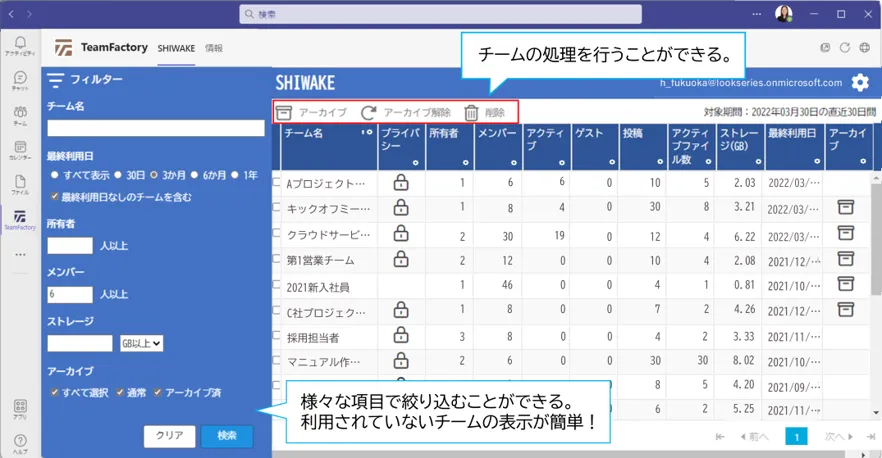This screenshot has height=458, width=882.
Task: Open the メンバー column filter menu
Action: tap(514, 162)
